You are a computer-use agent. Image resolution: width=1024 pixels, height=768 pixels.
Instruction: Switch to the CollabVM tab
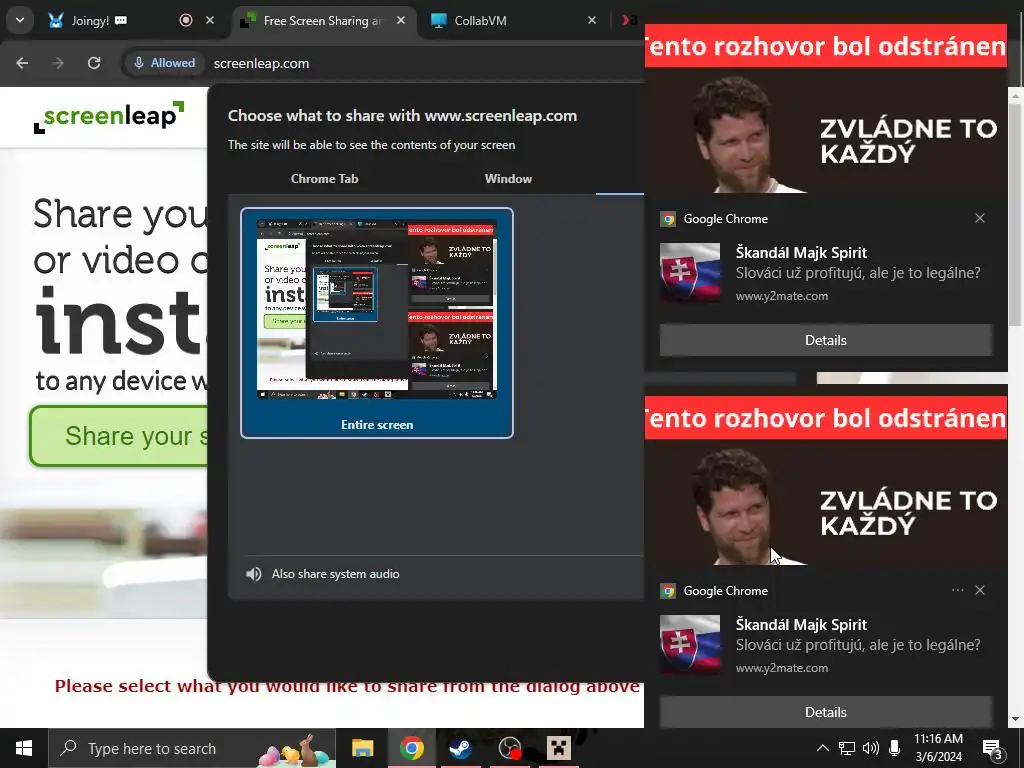coord(506,20)
